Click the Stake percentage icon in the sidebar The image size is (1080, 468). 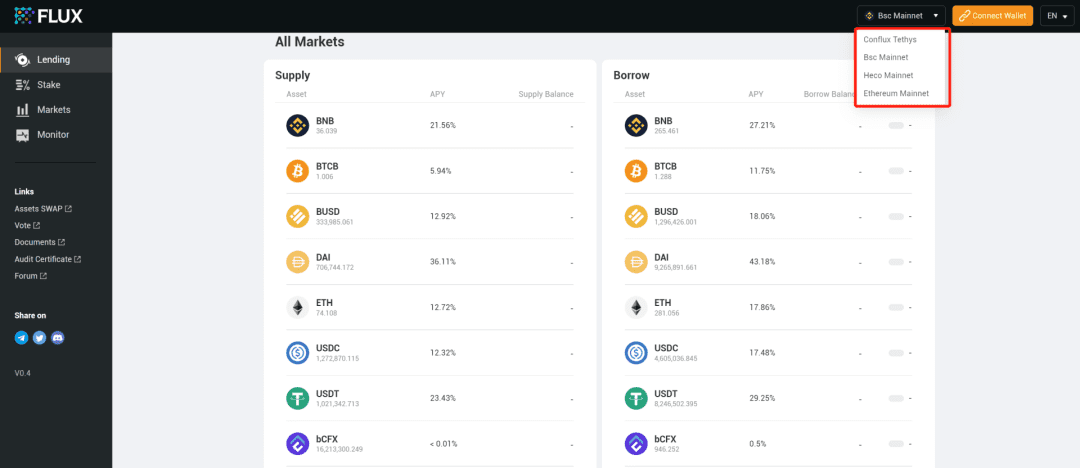tap(22, 85)
